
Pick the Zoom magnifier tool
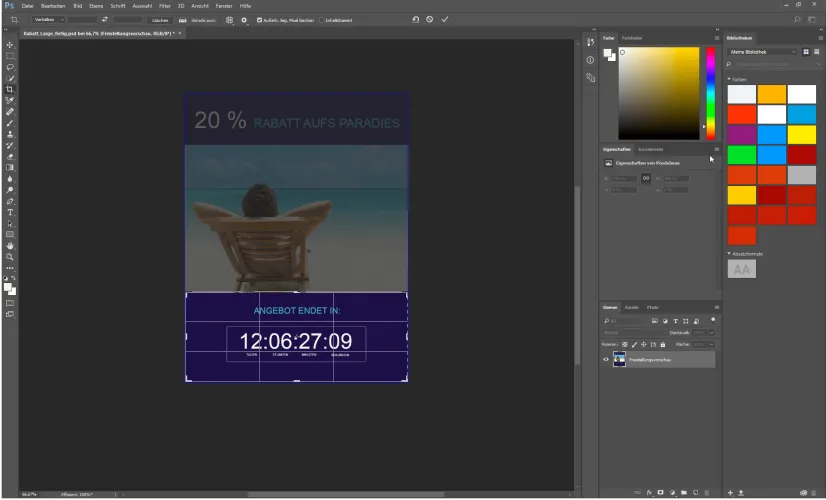click(10, 257)
